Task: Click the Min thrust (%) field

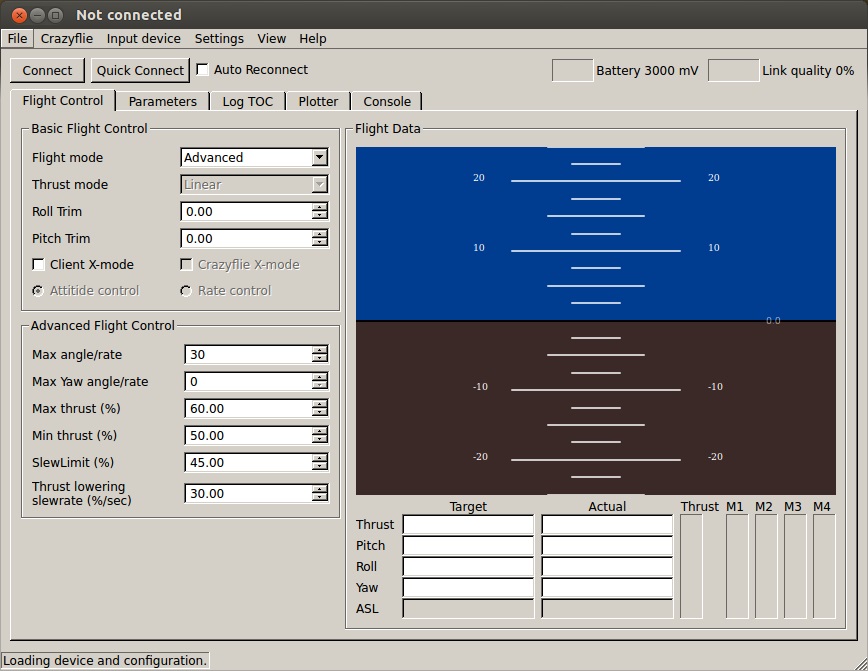Action: 249,436
